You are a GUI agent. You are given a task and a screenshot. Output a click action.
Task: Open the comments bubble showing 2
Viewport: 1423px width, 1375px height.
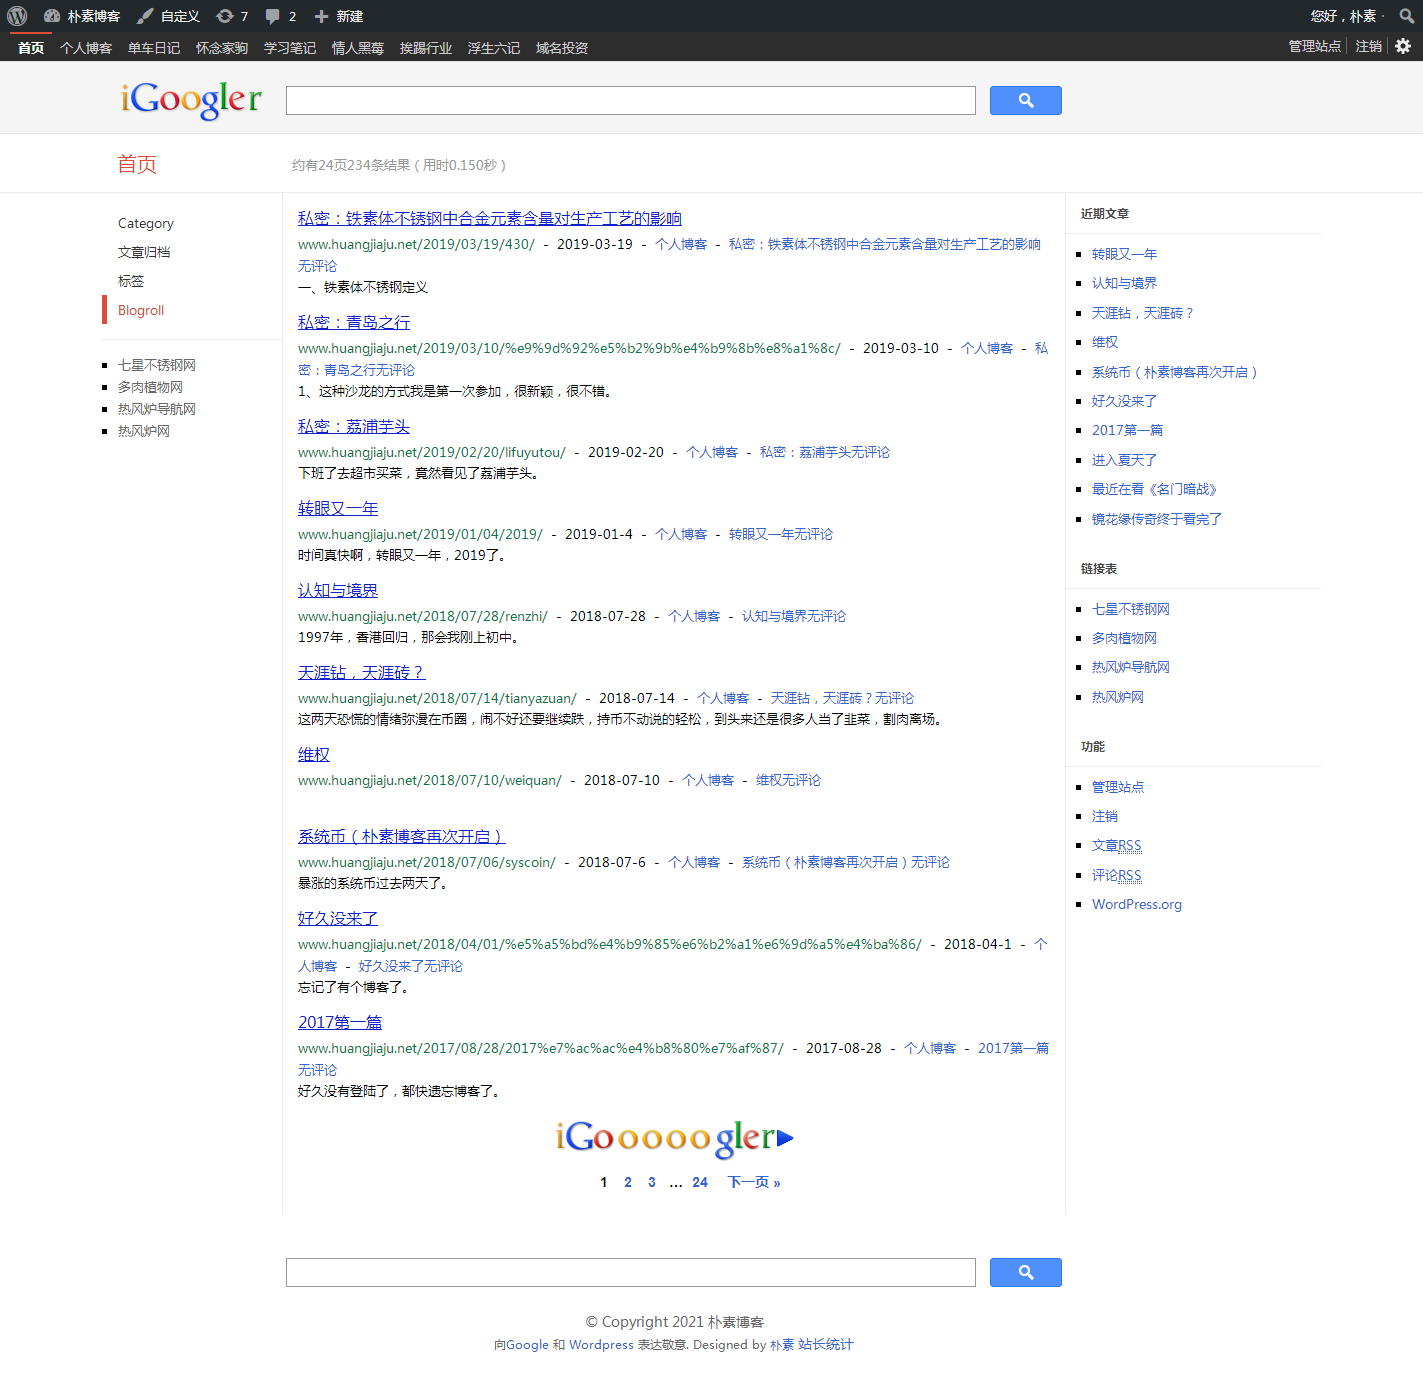coord(272,16)
